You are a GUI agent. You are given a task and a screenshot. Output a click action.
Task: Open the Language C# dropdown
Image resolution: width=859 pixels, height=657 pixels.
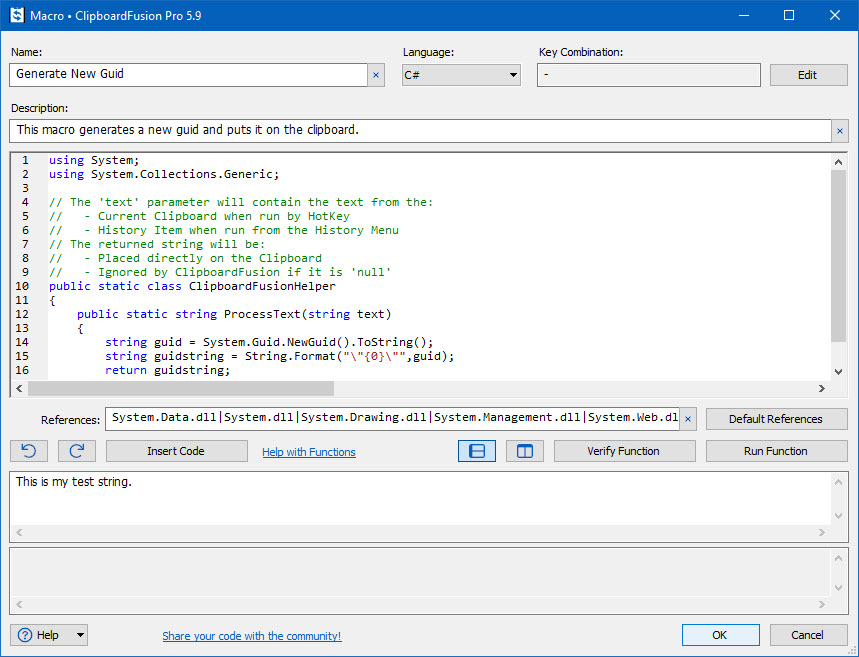click(461, 75)
